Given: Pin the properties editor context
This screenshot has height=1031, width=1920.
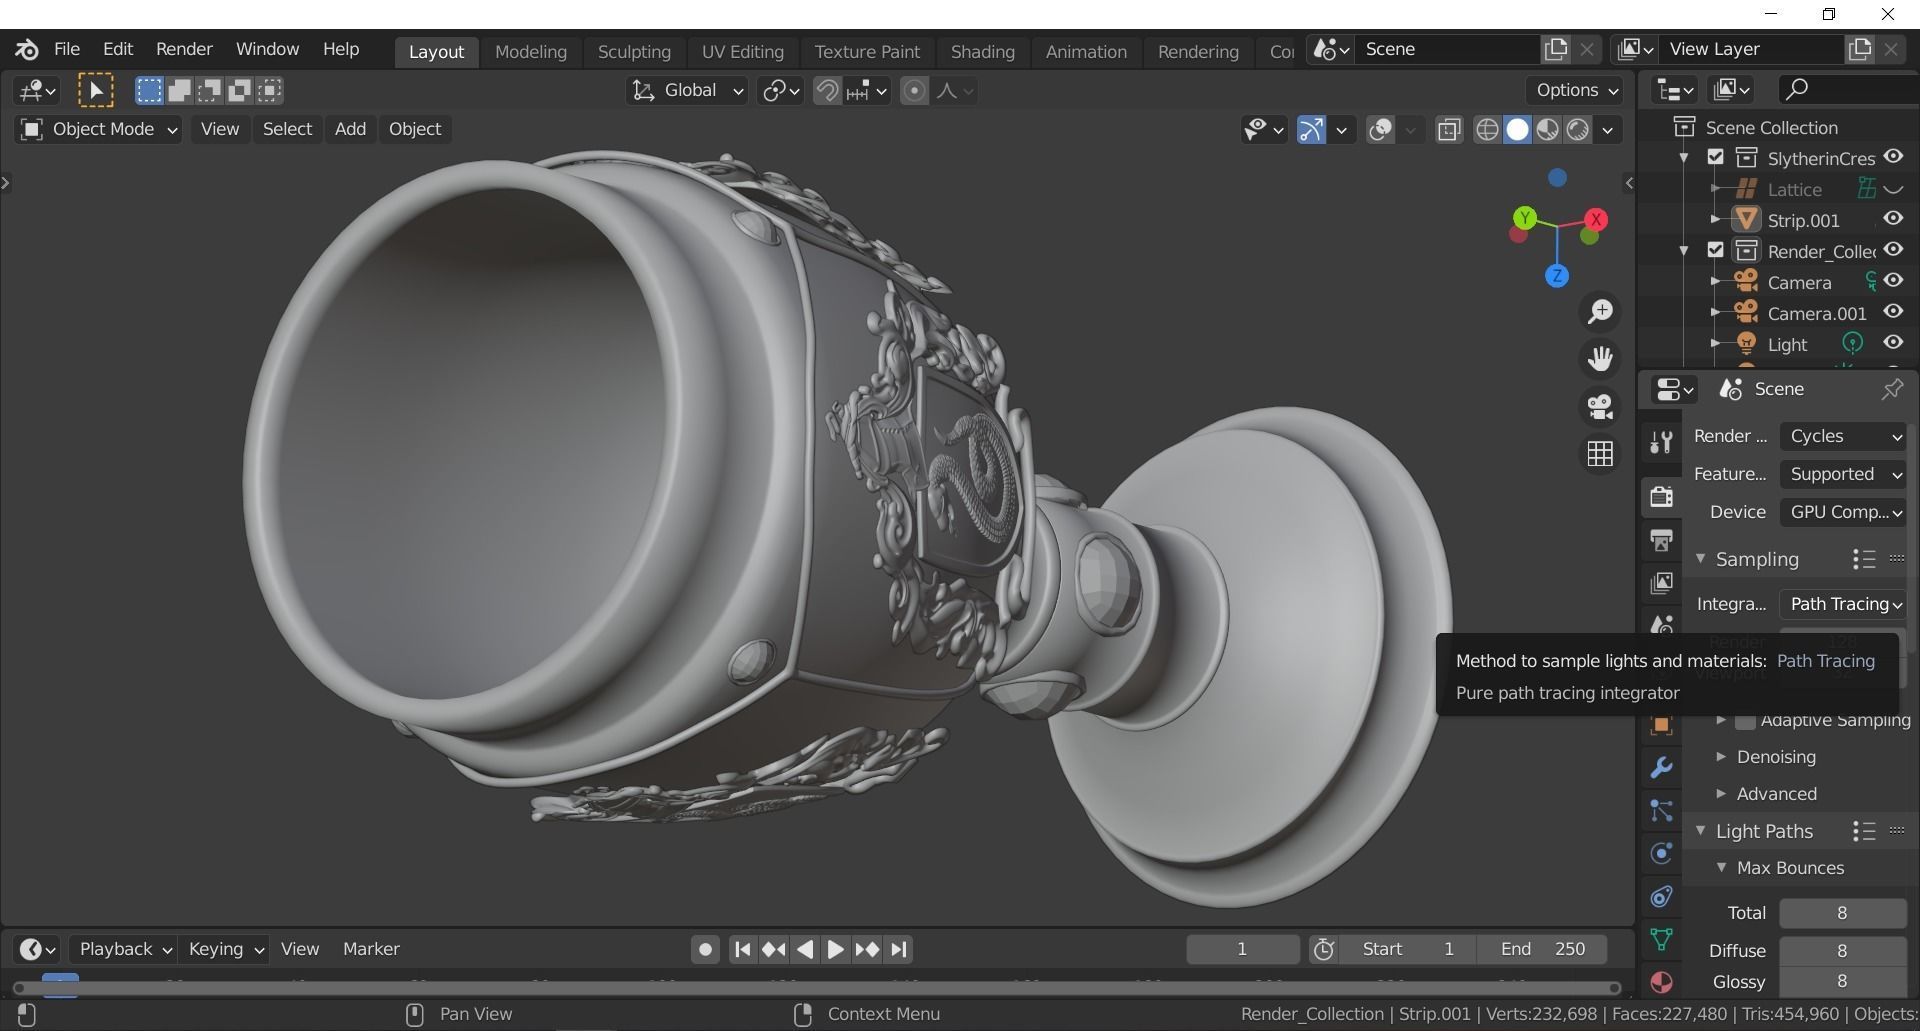Looking at the screenshot, I should (x=1891, y=389).
